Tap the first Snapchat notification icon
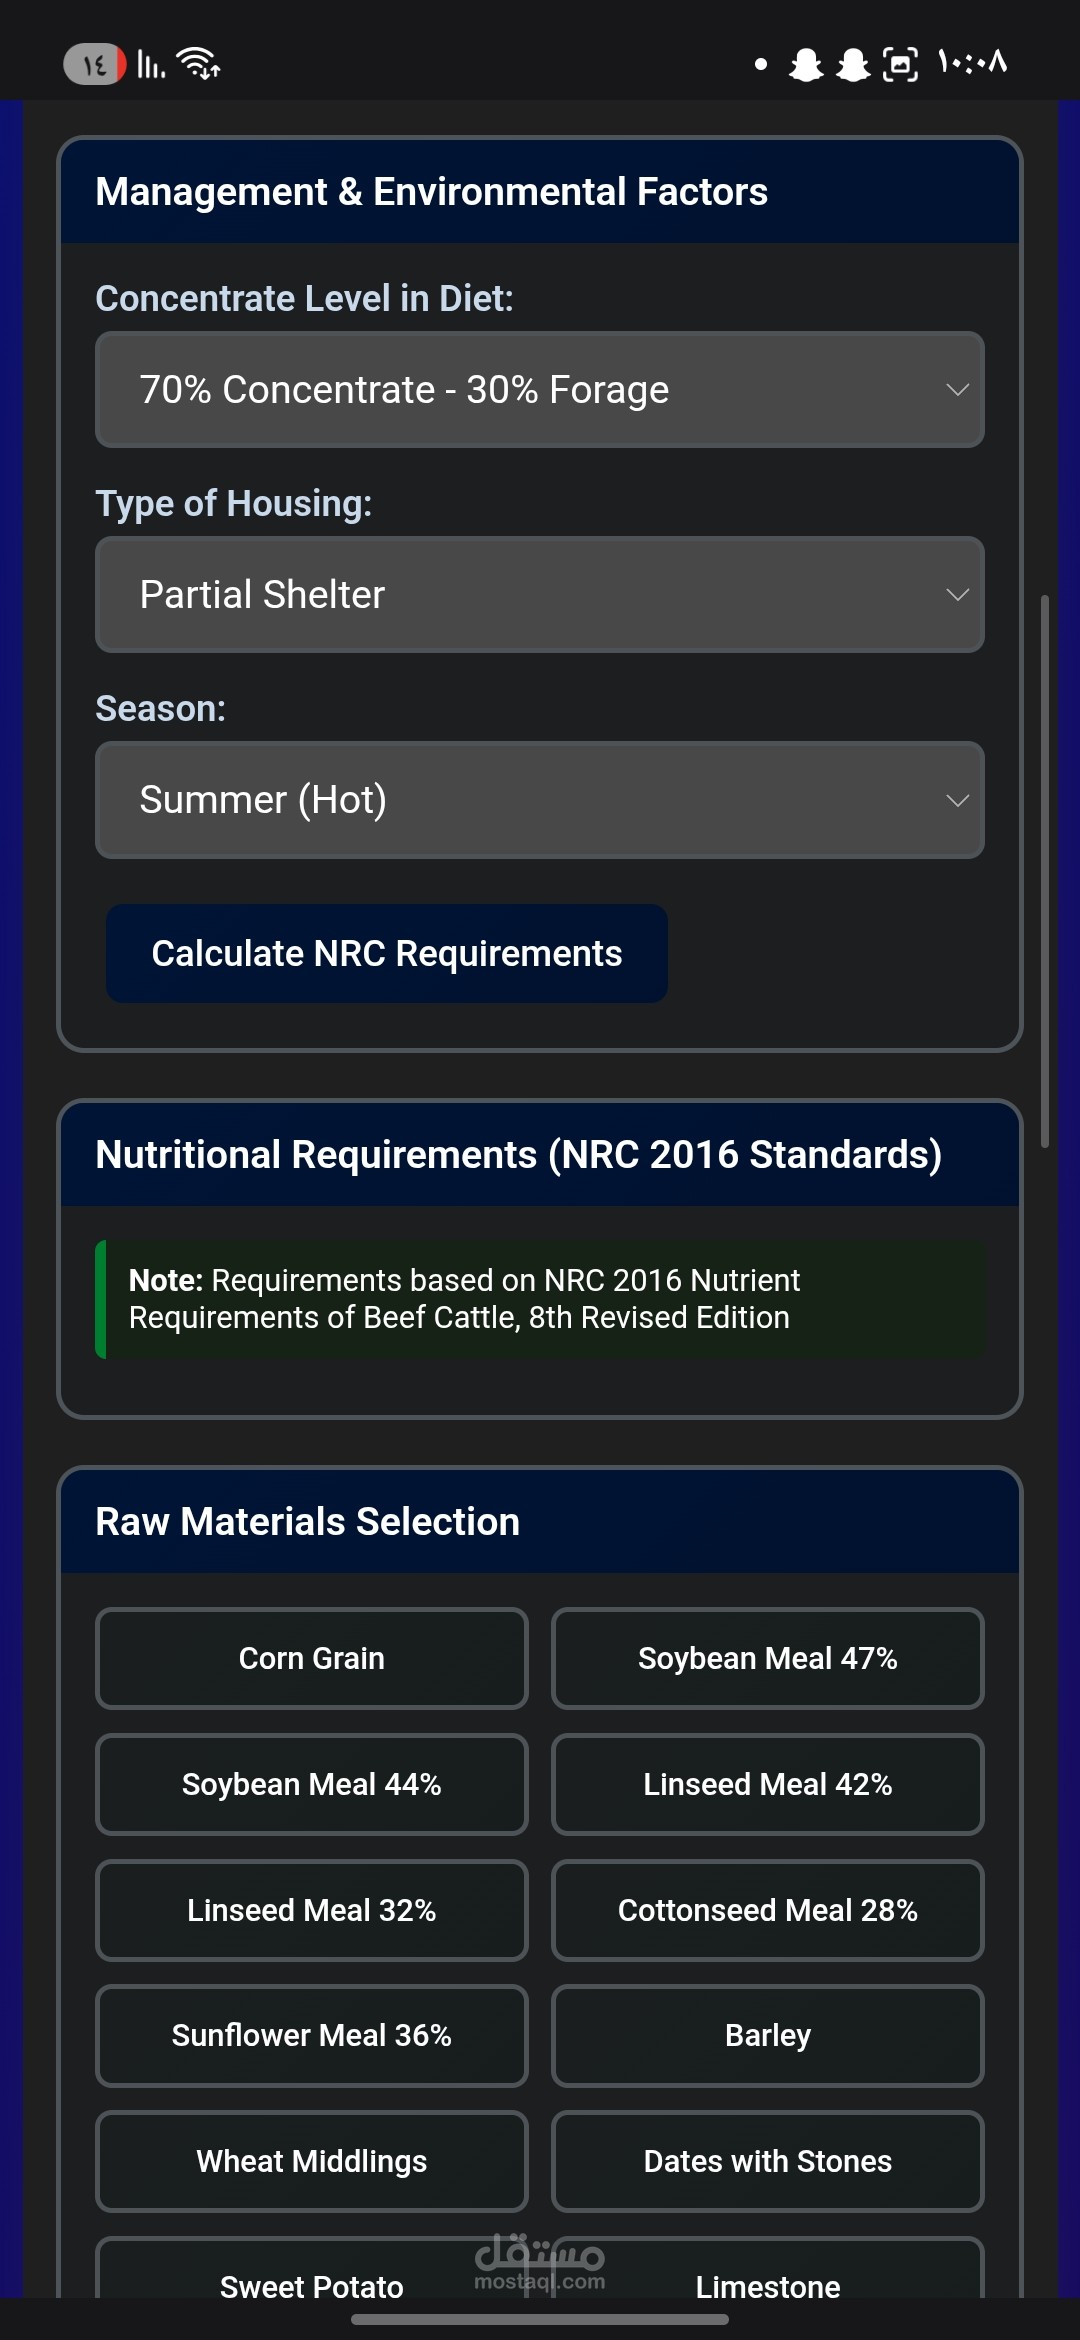 click(806, 65)
